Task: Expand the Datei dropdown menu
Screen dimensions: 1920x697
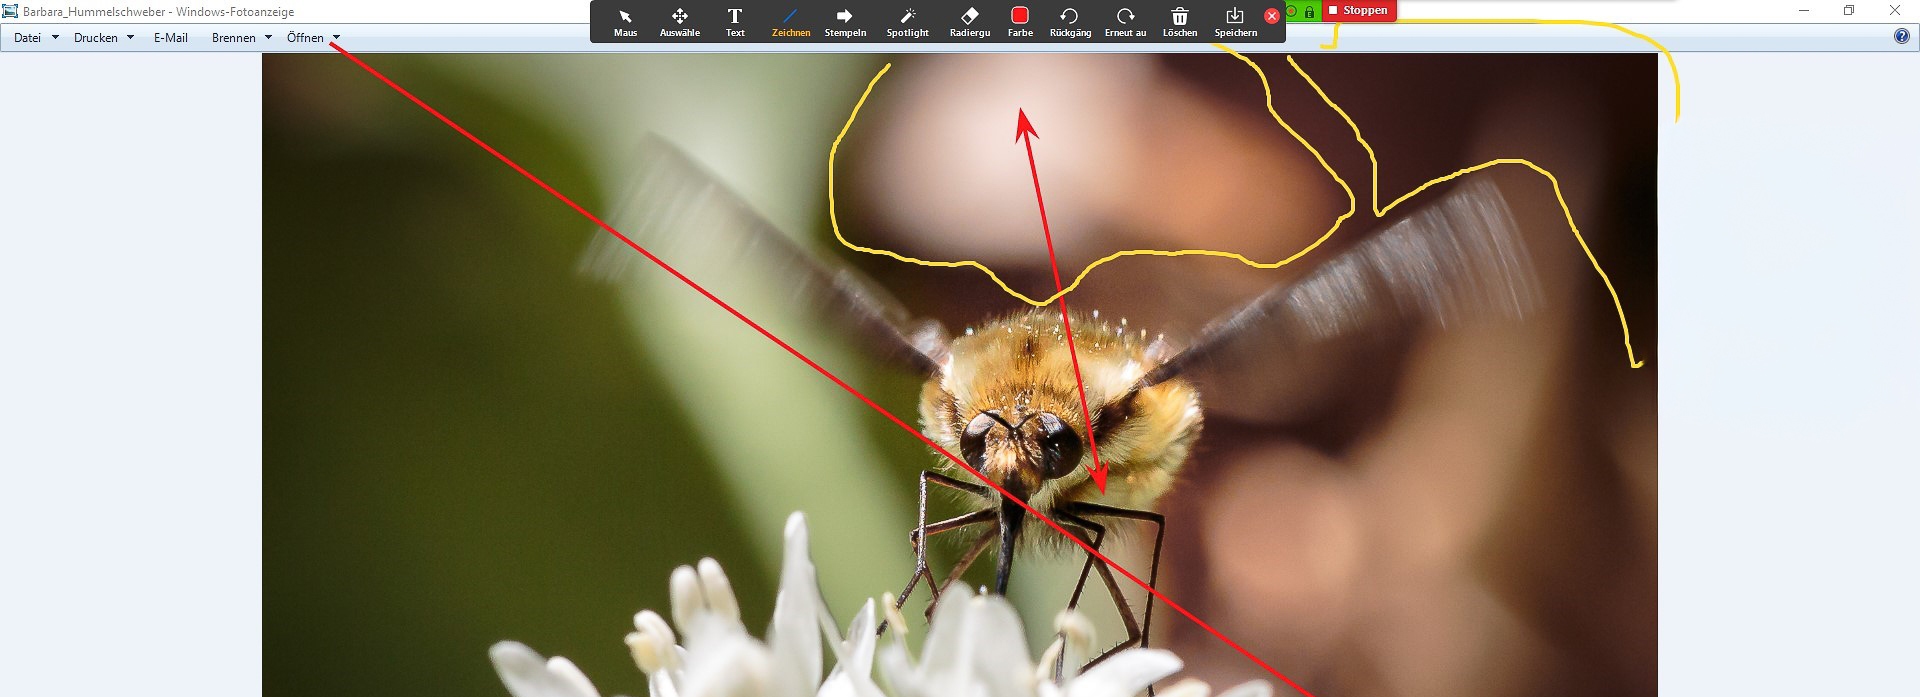Action: point(36,38)
